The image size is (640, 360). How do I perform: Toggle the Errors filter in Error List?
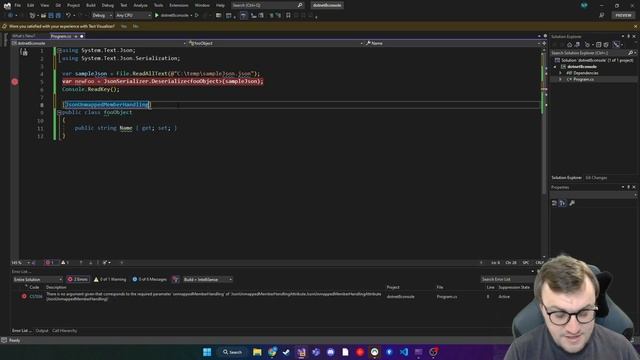[x=78, y=280]
